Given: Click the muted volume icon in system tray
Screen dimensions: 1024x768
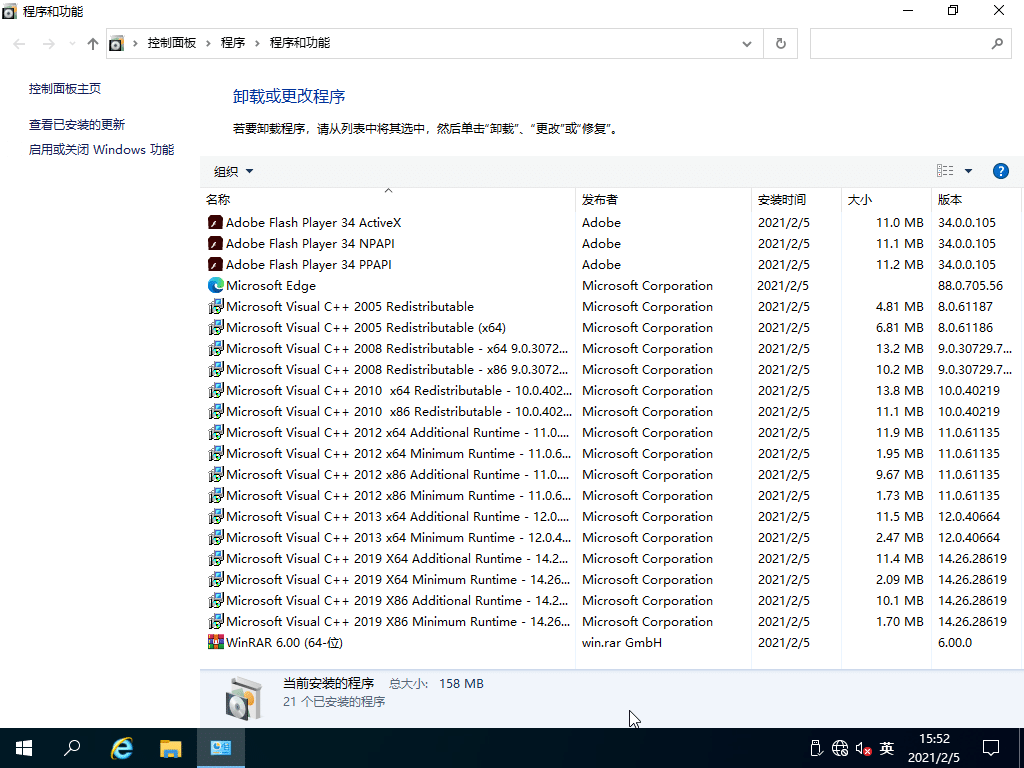Looking at the screenshot, I should tap(864, 747).
